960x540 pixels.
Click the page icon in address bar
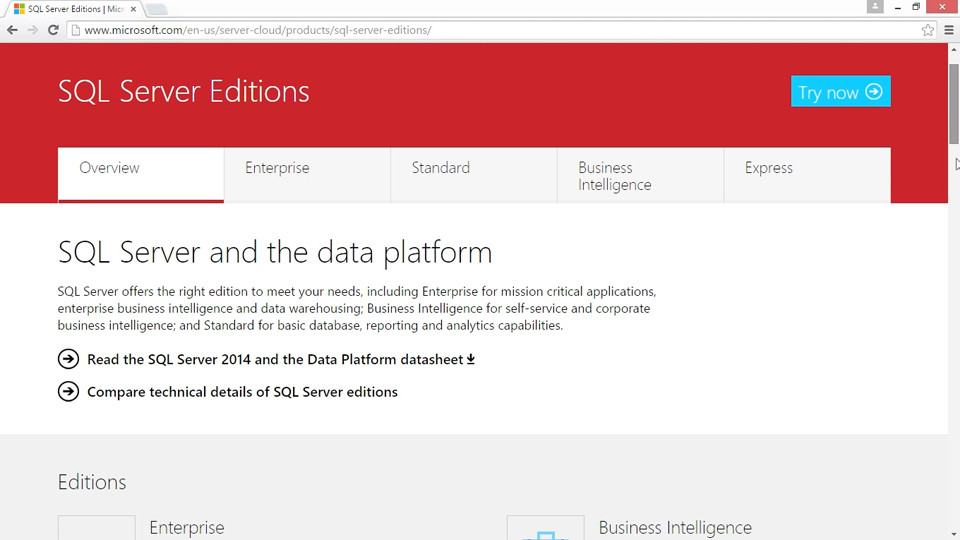tap(76, 30)
